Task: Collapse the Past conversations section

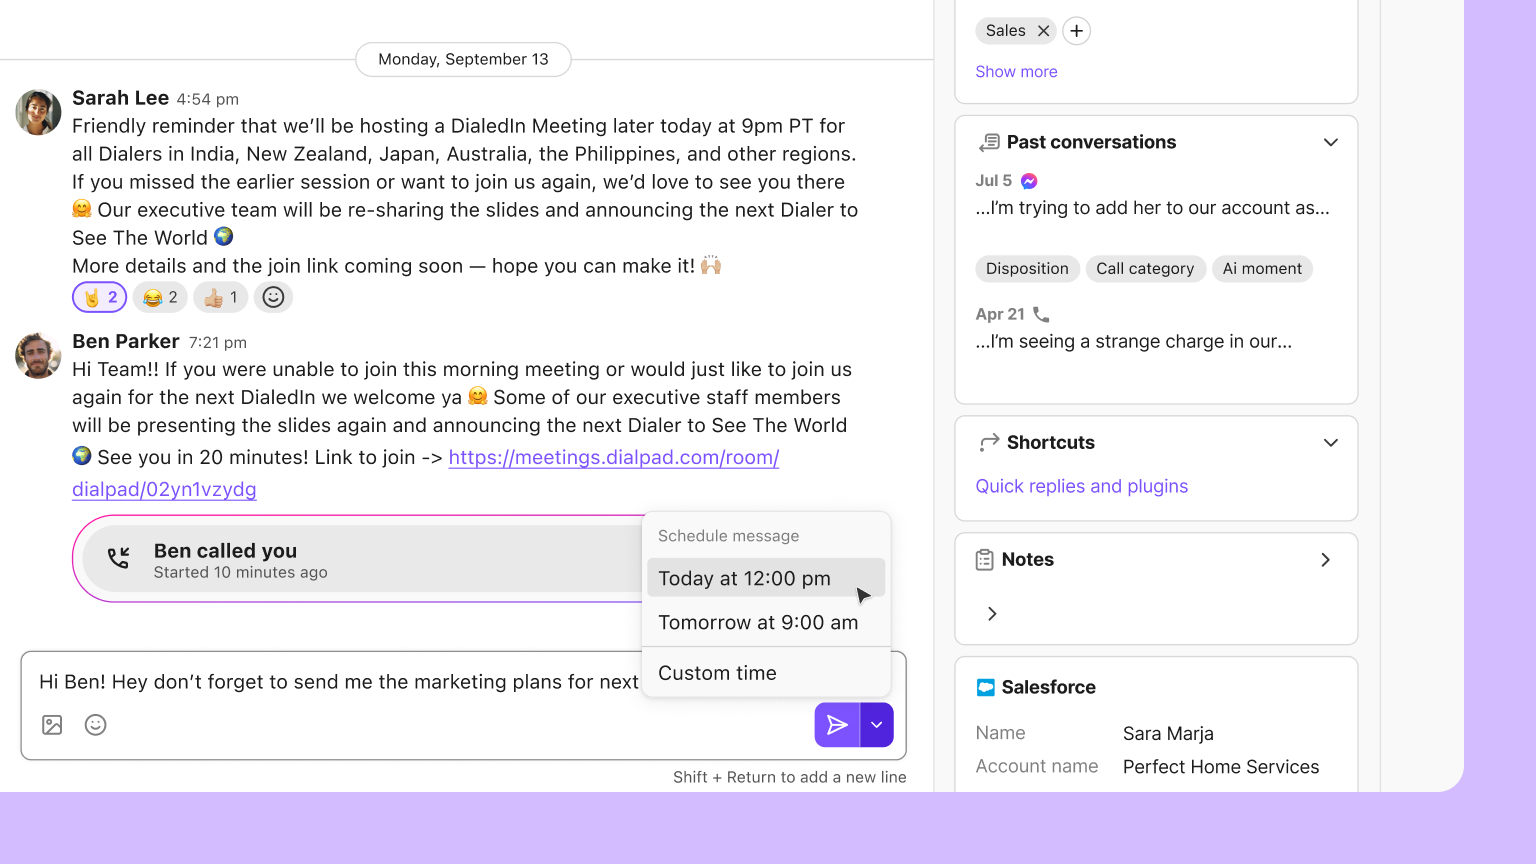Action: point(1330,142)
